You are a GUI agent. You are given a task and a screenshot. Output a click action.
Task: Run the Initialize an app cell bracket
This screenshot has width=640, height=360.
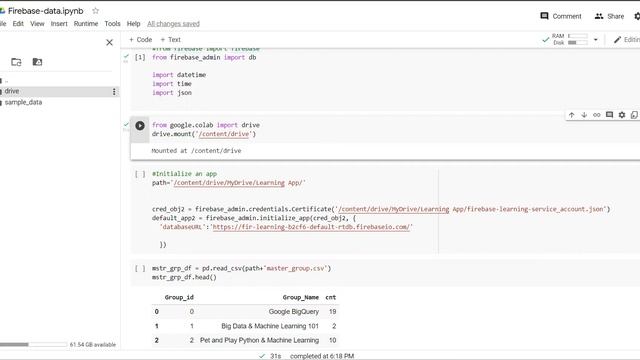(140, 174)
